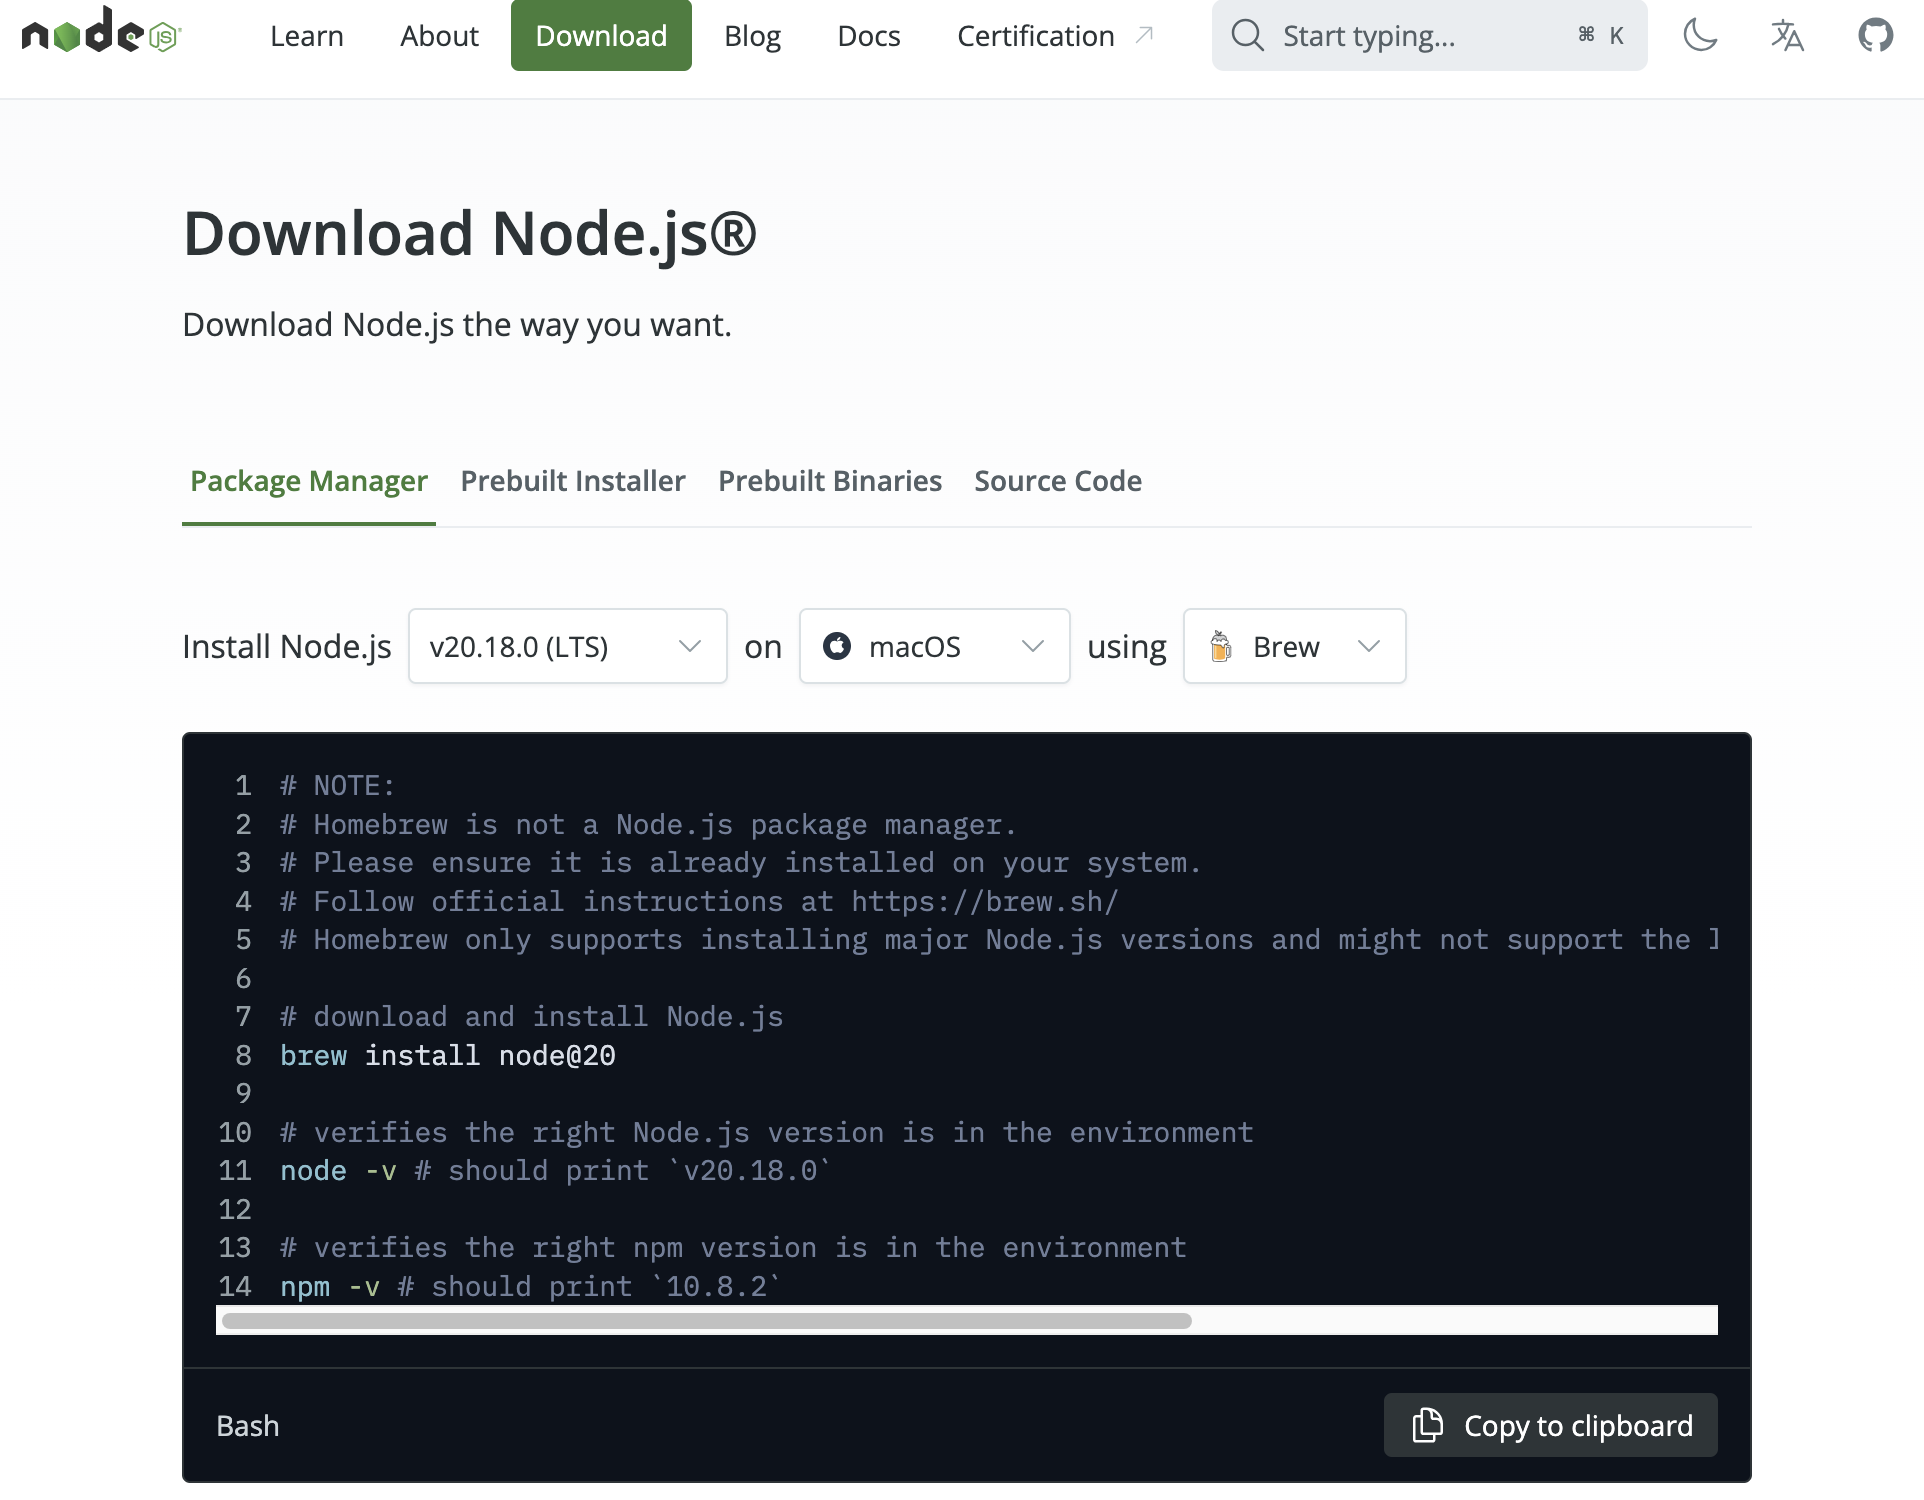Click the Certification external link arrow
Viewport: 1924px width, 1500px height.
click(1145, 35)
